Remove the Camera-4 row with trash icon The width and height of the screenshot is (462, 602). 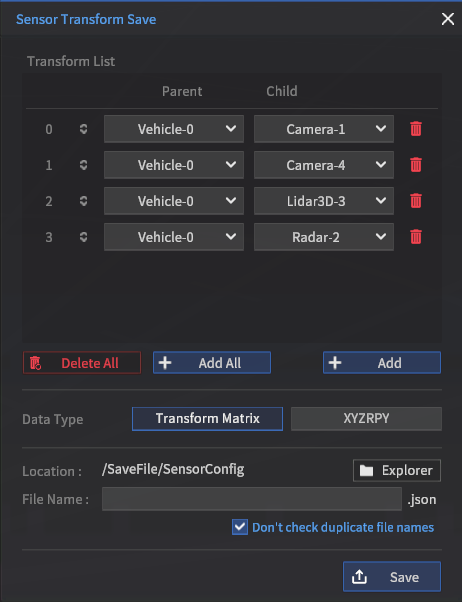coord(416,165)
